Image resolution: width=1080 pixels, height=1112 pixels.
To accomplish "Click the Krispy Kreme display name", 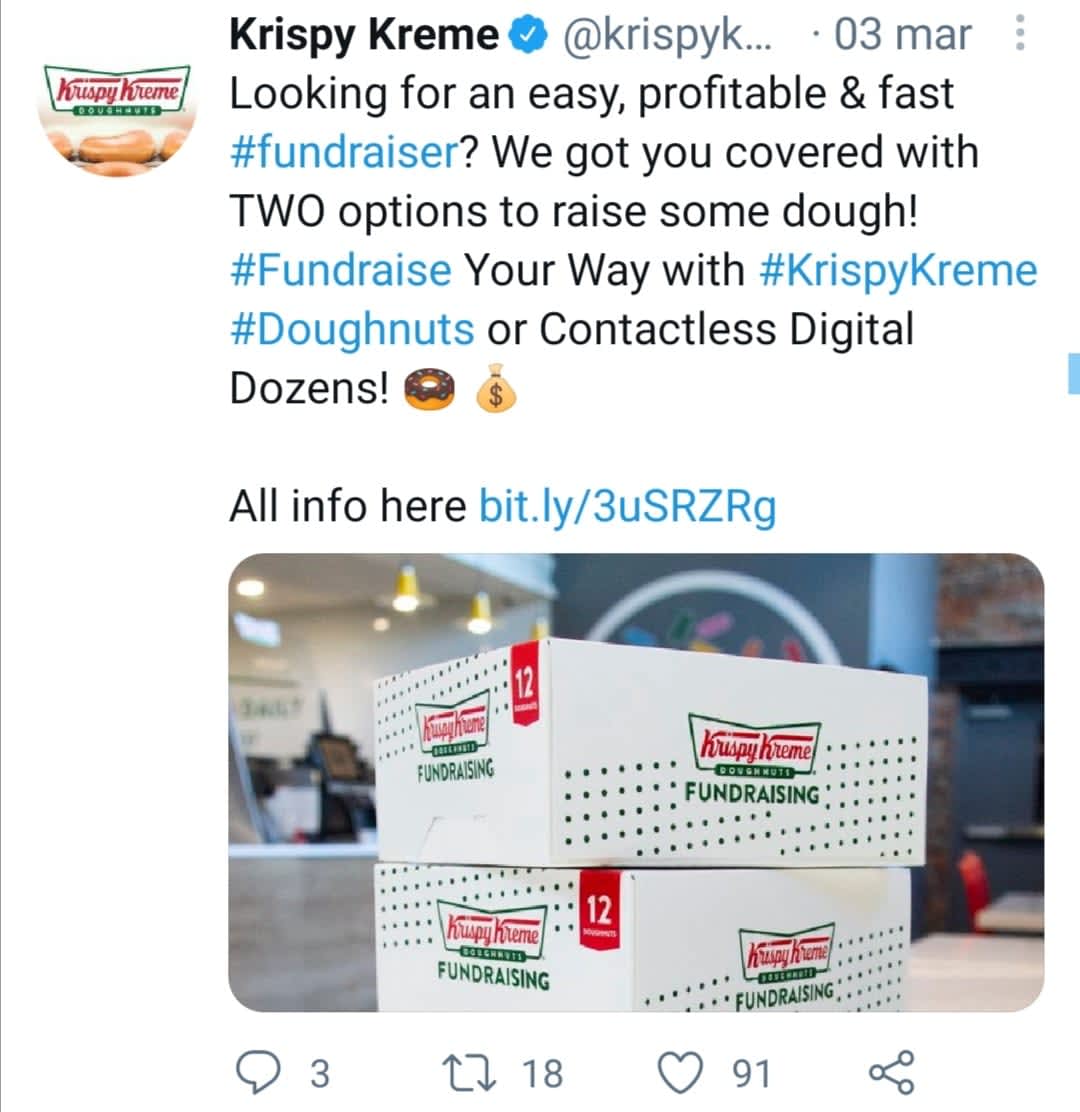I will [x=364, y=36].
